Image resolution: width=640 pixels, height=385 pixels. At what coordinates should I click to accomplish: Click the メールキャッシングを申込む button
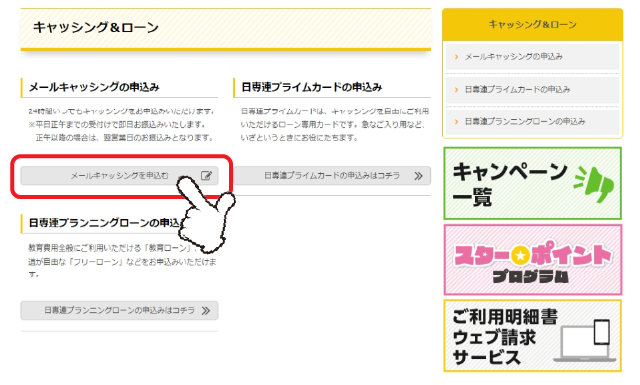tap(119, 176)
